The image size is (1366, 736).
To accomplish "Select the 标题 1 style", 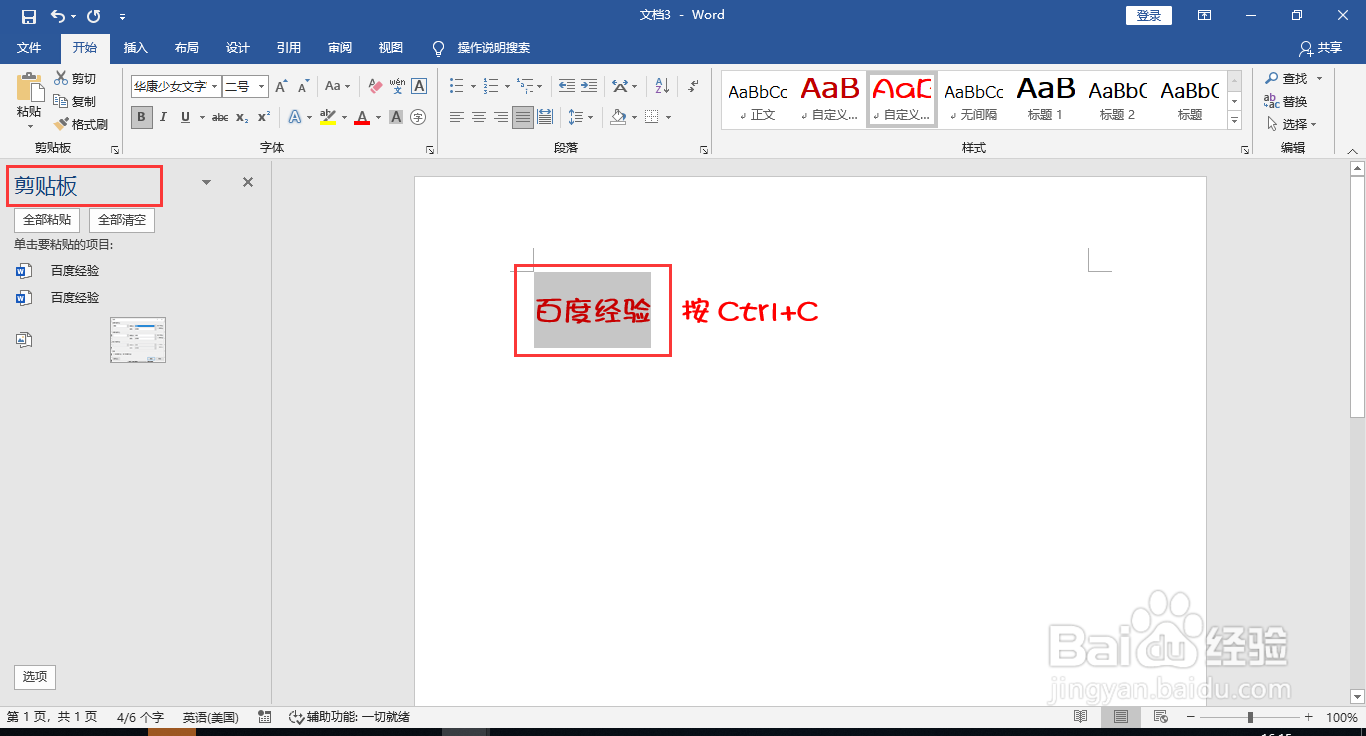I will [x=1046, y=99].
